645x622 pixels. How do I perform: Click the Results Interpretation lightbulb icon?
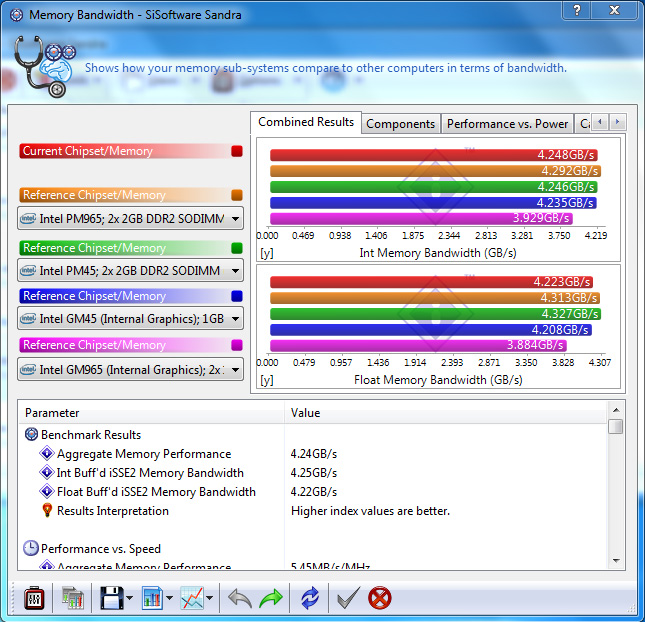[47, 510]
